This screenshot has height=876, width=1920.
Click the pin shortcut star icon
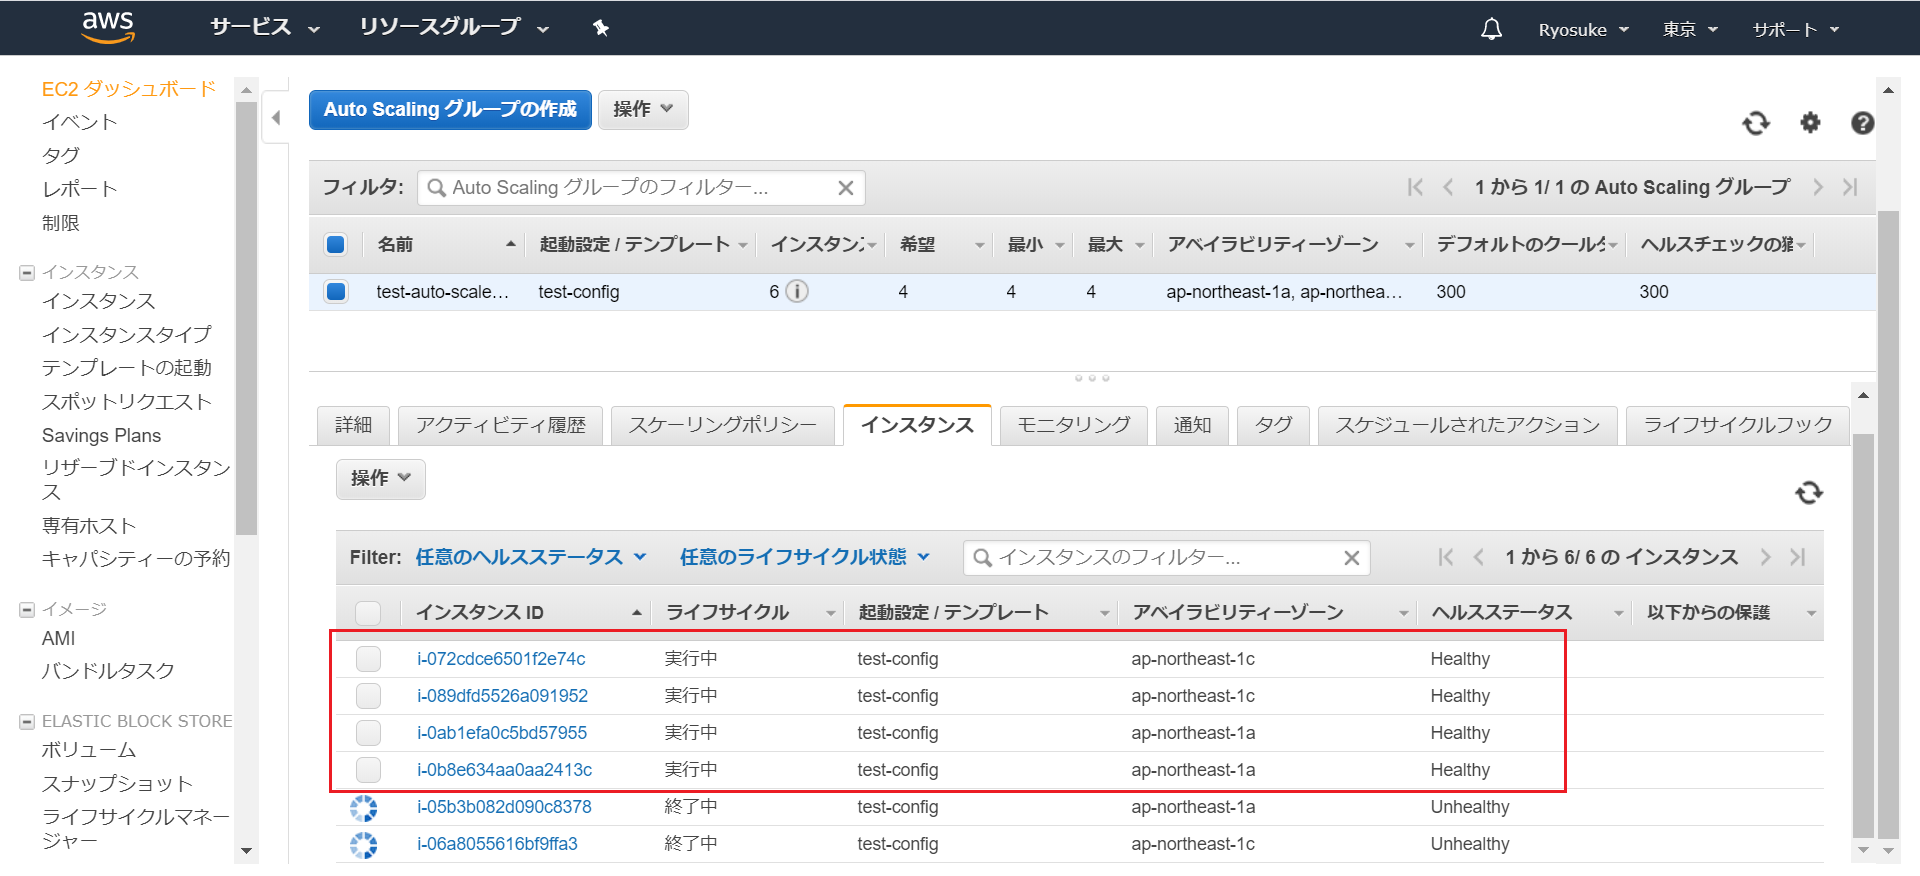coord(601,28)
